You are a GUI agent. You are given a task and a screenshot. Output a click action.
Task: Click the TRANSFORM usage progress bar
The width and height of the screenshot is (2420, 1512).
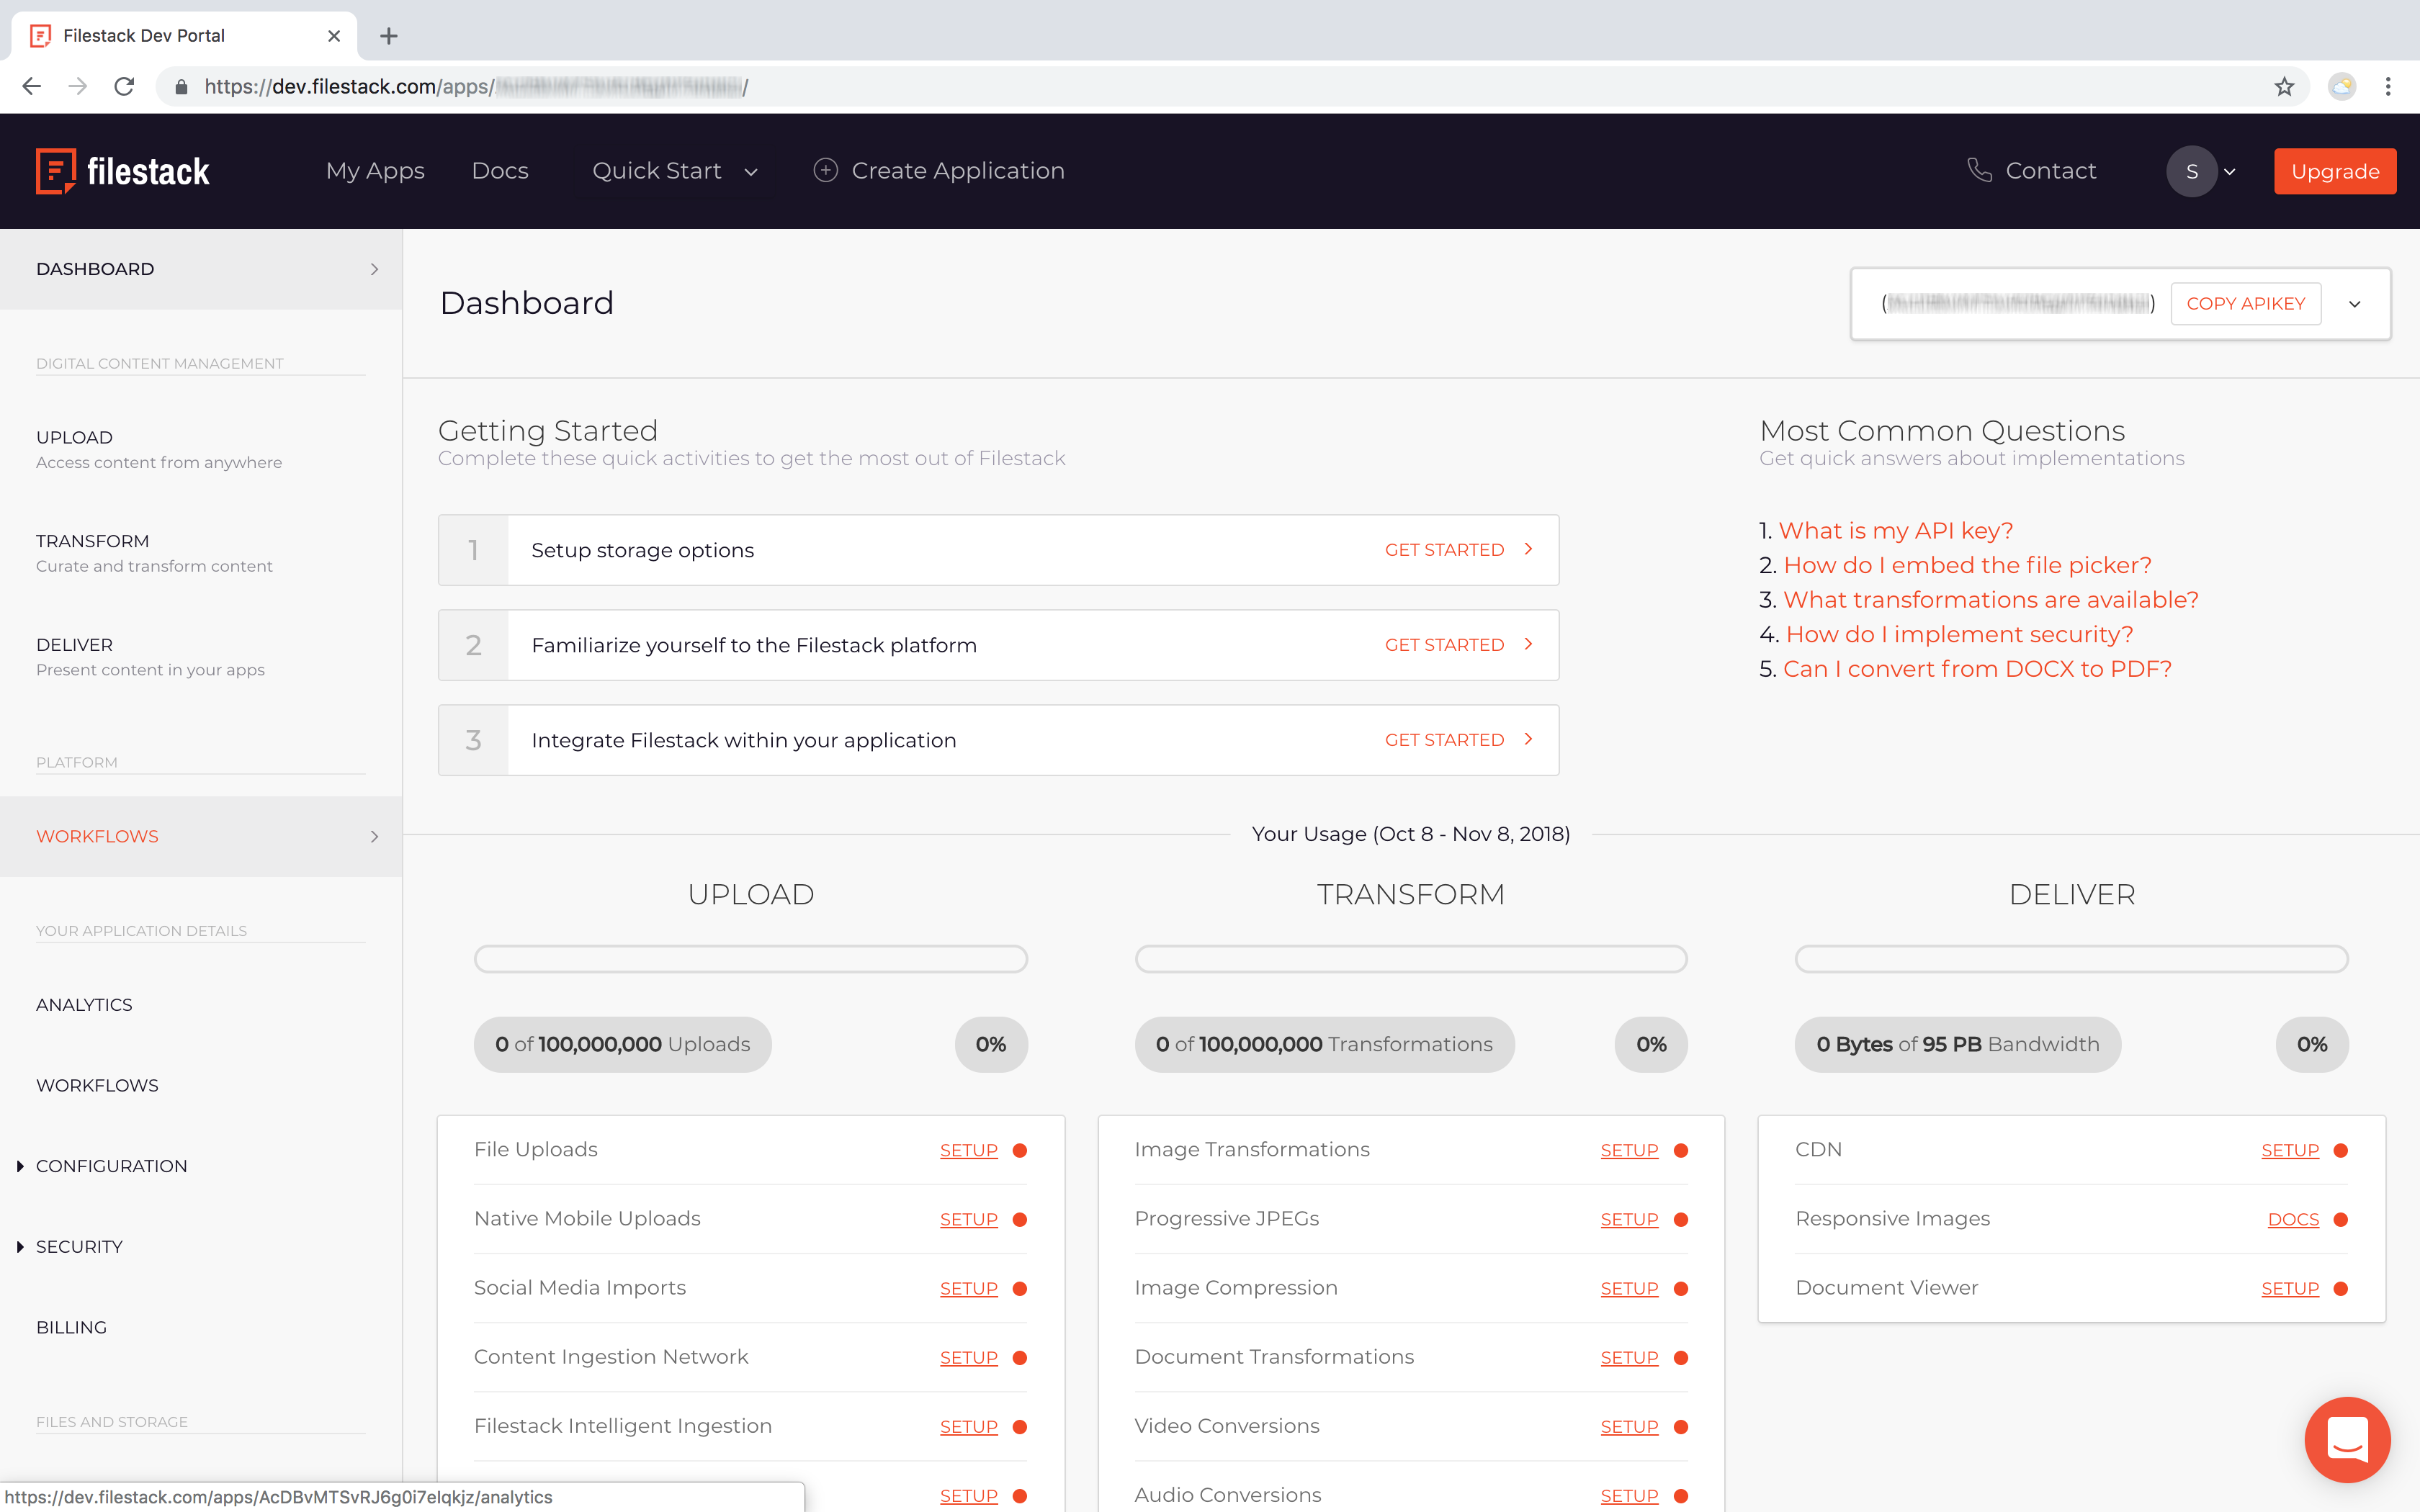pyautogui.click(x=1411, y=959)
